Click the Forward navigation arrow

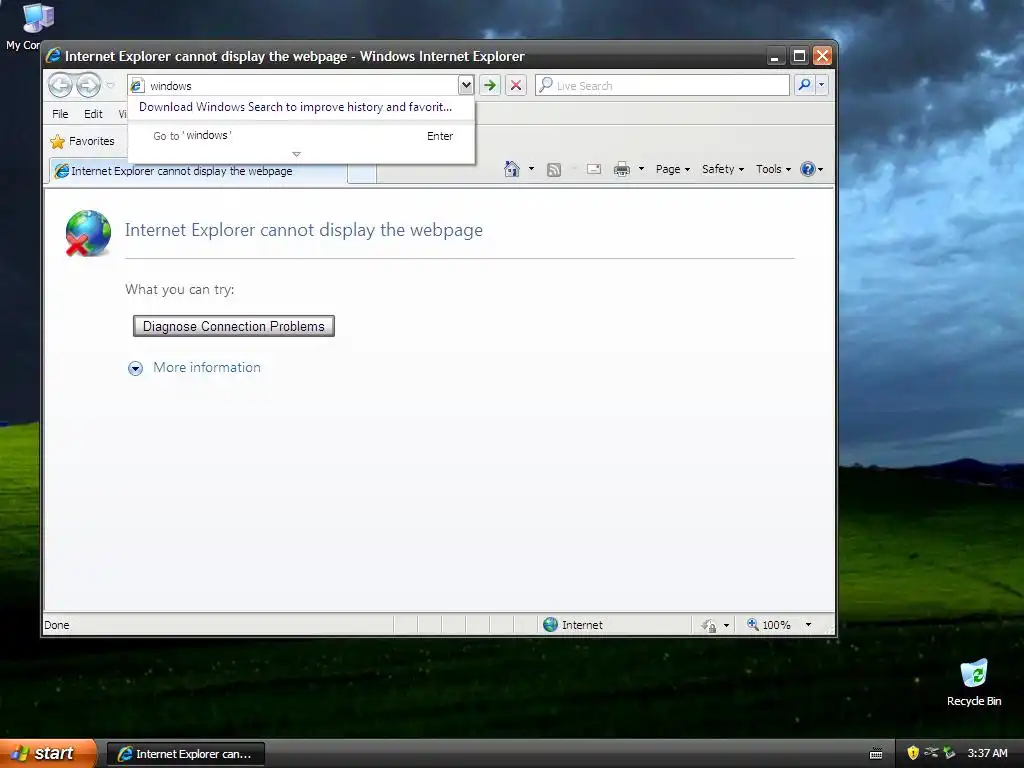(88, 86)
